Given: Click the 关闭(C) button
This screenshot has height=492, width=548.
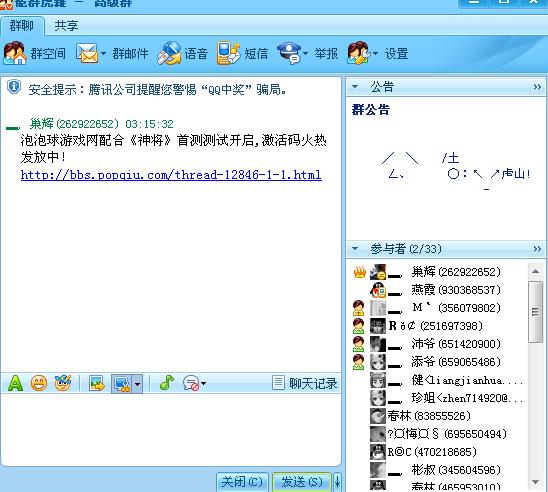Looking at the screenshot, I should [x=242, y=482].
